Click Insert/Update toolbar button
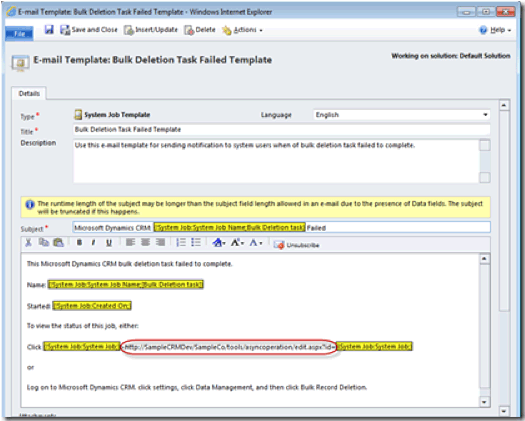The width and height of the screenshot is (525, 421). pyautogui.click(x=151, y=30)
